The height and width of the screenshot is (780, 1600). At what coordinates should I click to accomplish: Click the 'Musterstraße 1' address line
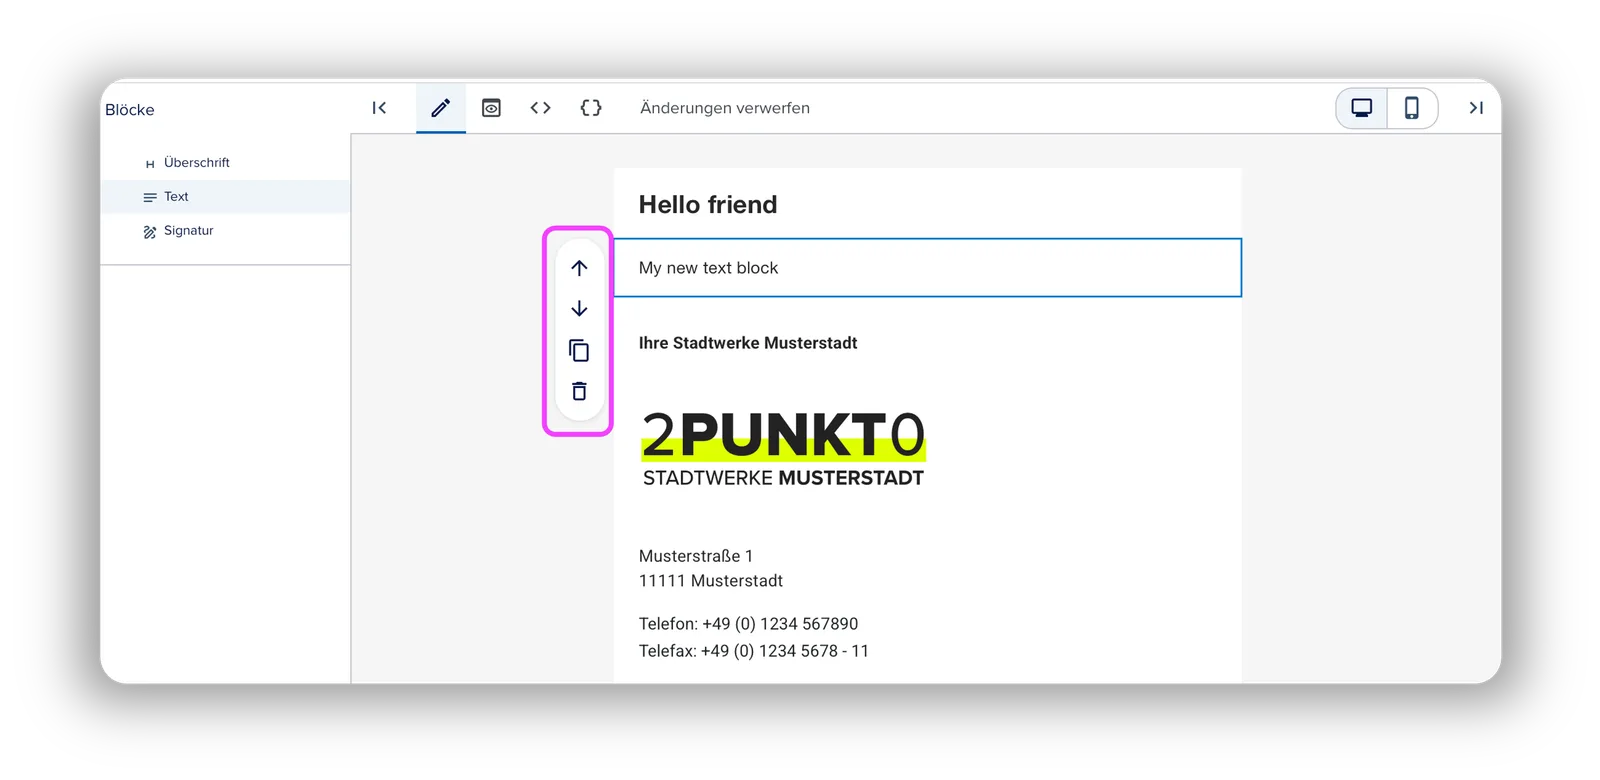tap(696, 556)
